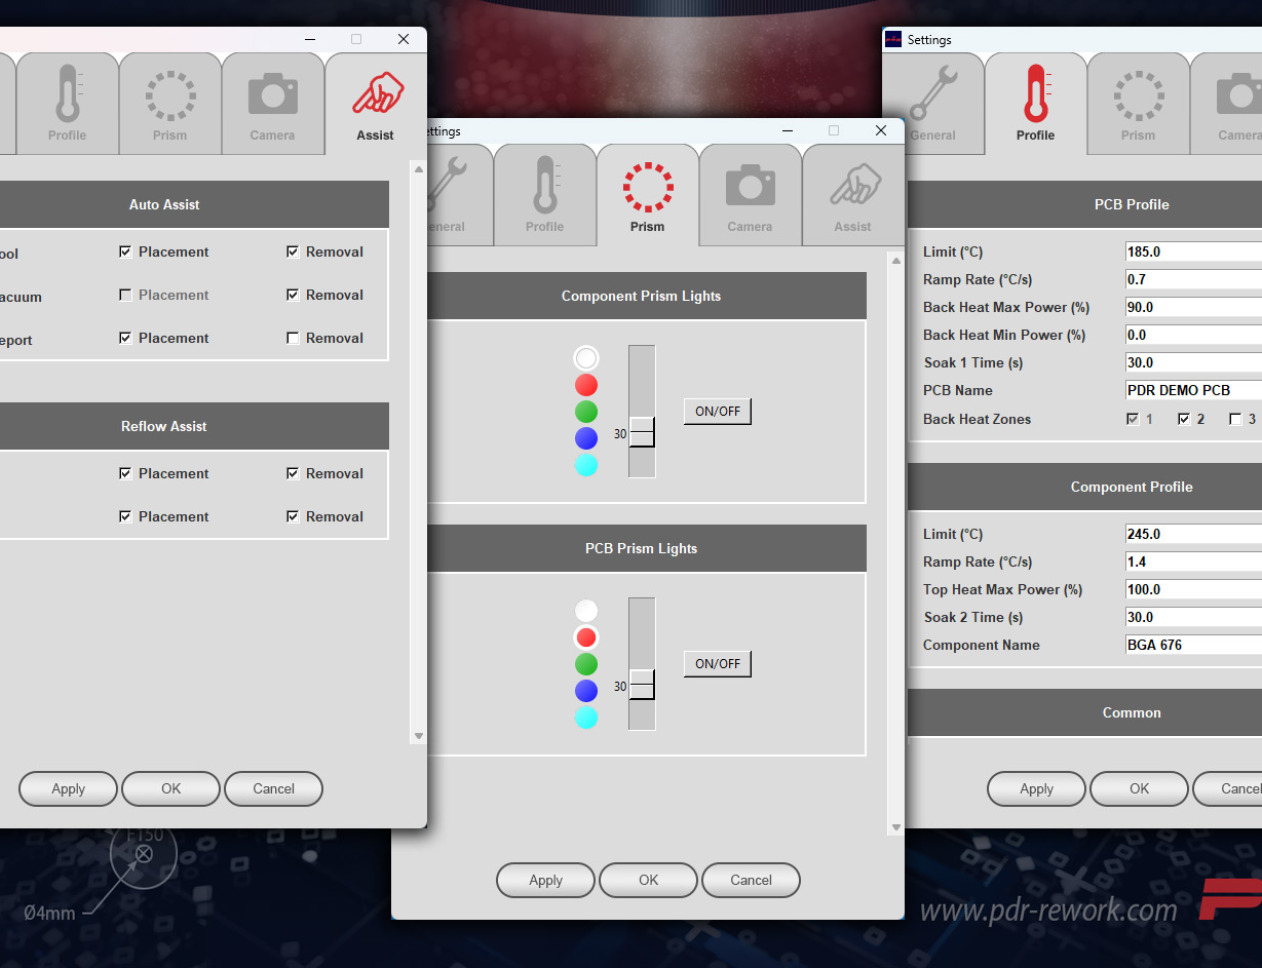
Task: Toggle Back Heat Zone 2 checkbox
Action: click(x=1184, y=419)
